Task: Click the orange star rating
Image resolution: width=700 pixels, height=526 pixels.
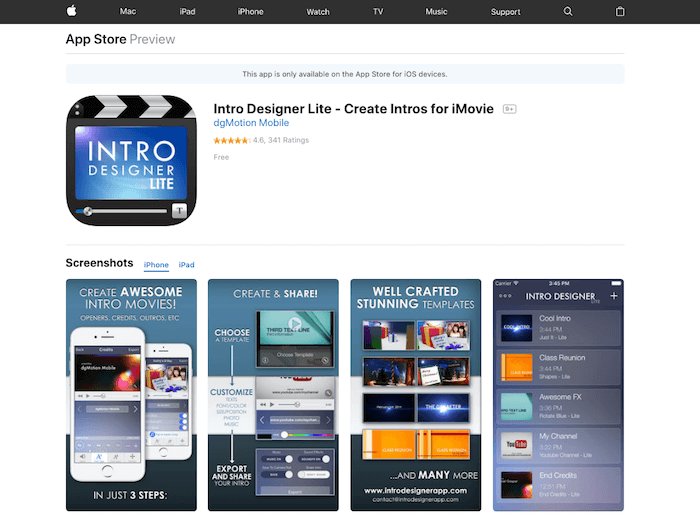Action: (x=232, y=140)
